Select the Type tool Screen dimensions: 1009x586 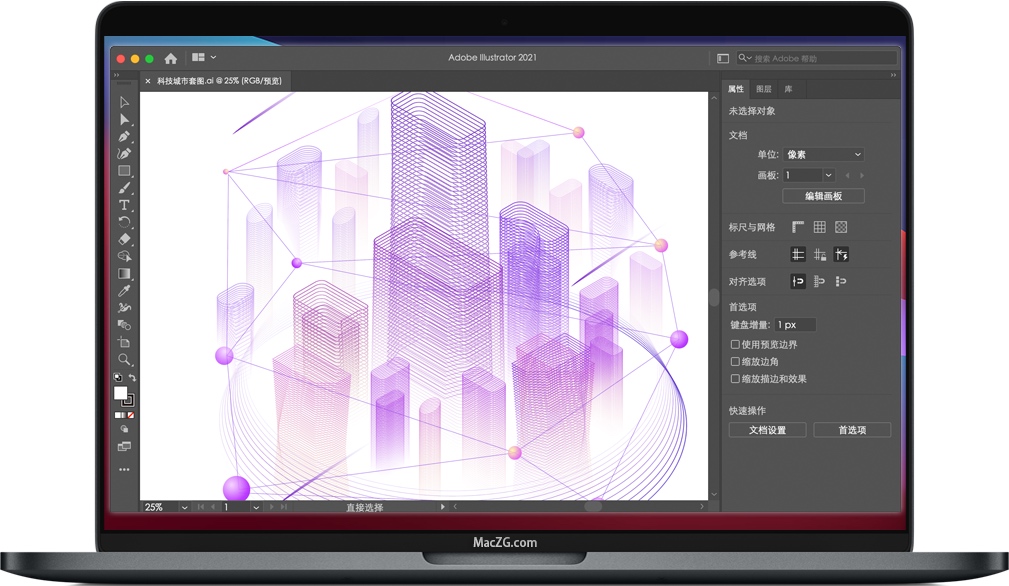click(124, 204)
